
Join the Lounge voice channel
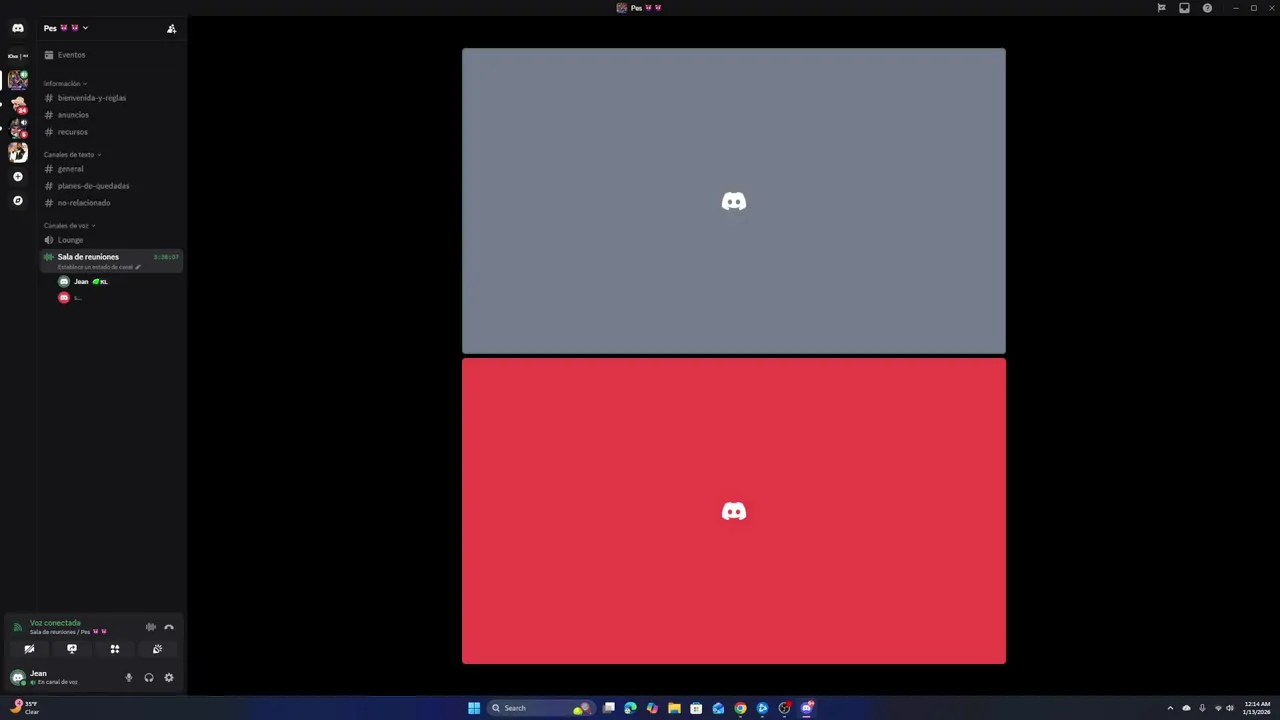(x=111, y=240)
